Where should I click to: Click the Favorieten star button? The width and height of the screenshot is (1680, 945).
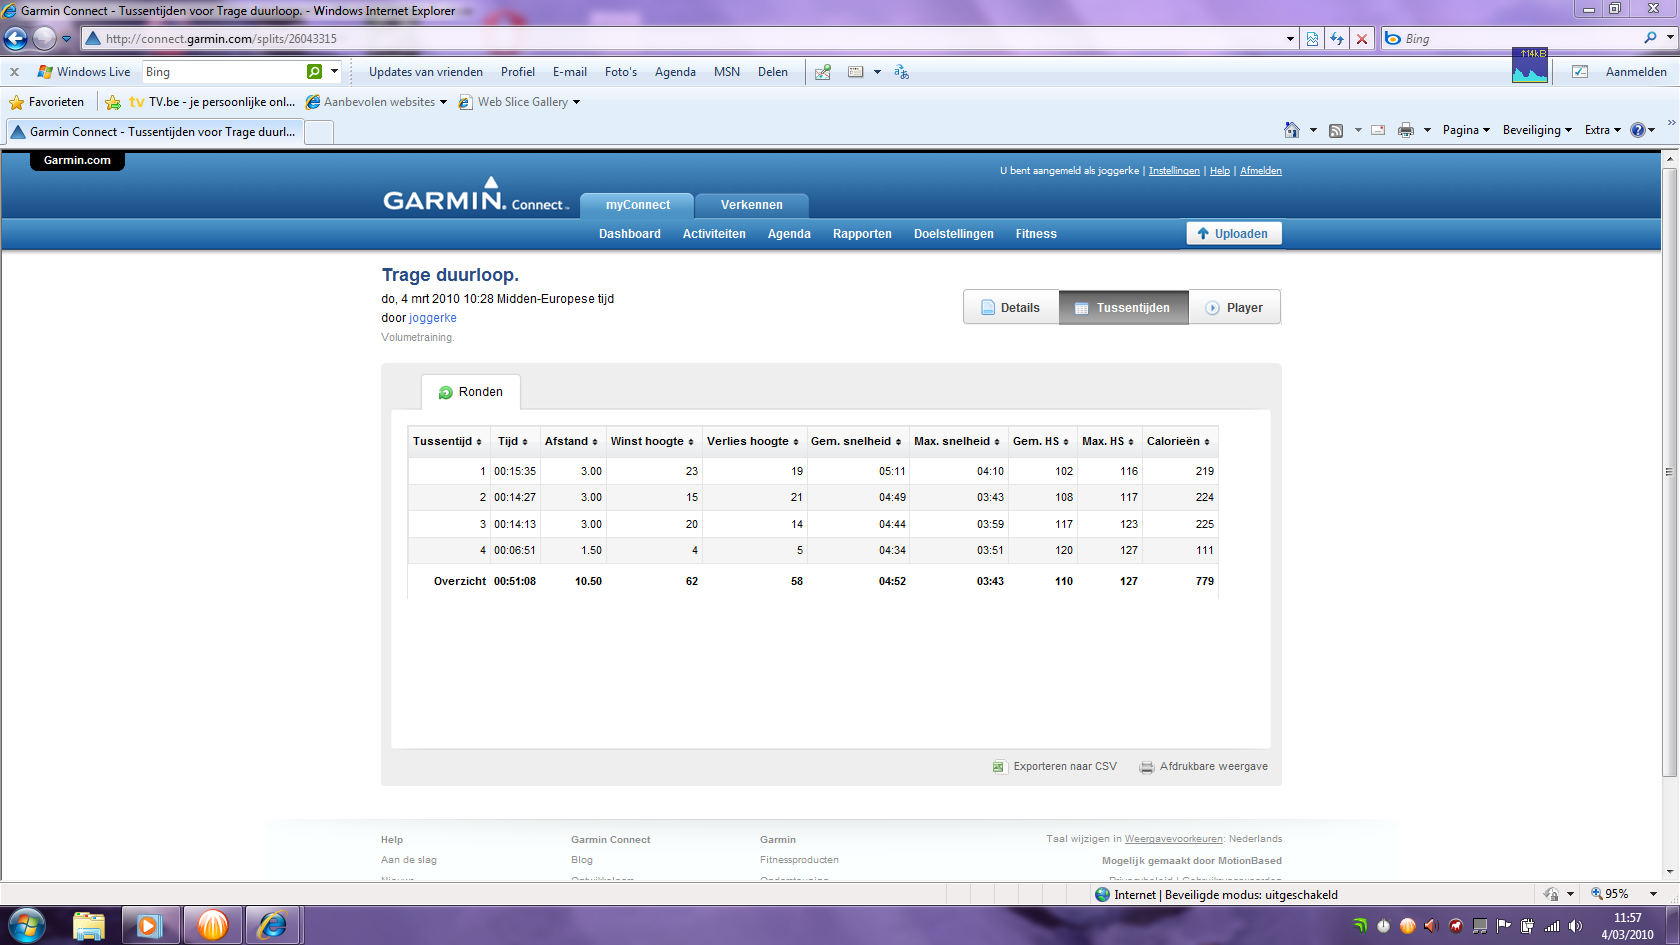[x=46, y=102]
